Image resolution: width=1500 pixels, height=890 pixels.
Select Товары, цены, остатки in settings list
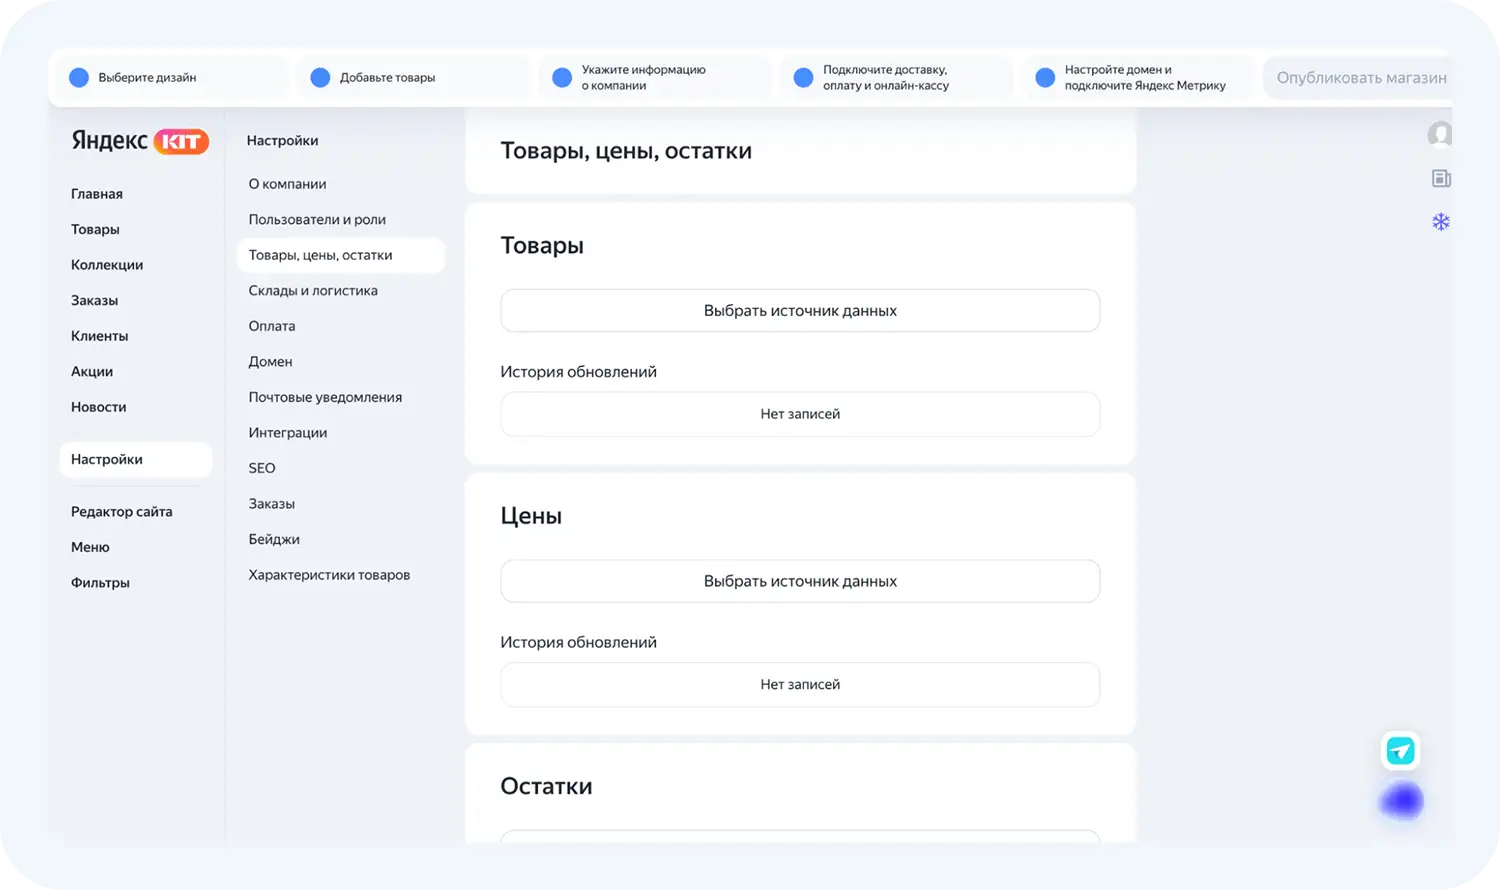[x=340, y=255]
